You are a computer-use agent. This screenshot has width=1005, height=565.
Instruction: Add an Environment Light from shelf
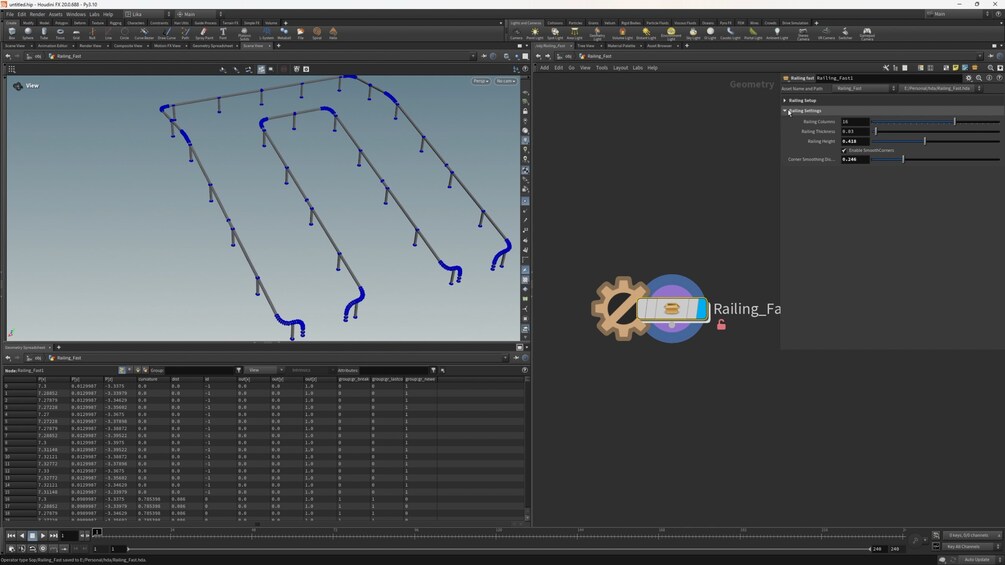tap(671, 34)
